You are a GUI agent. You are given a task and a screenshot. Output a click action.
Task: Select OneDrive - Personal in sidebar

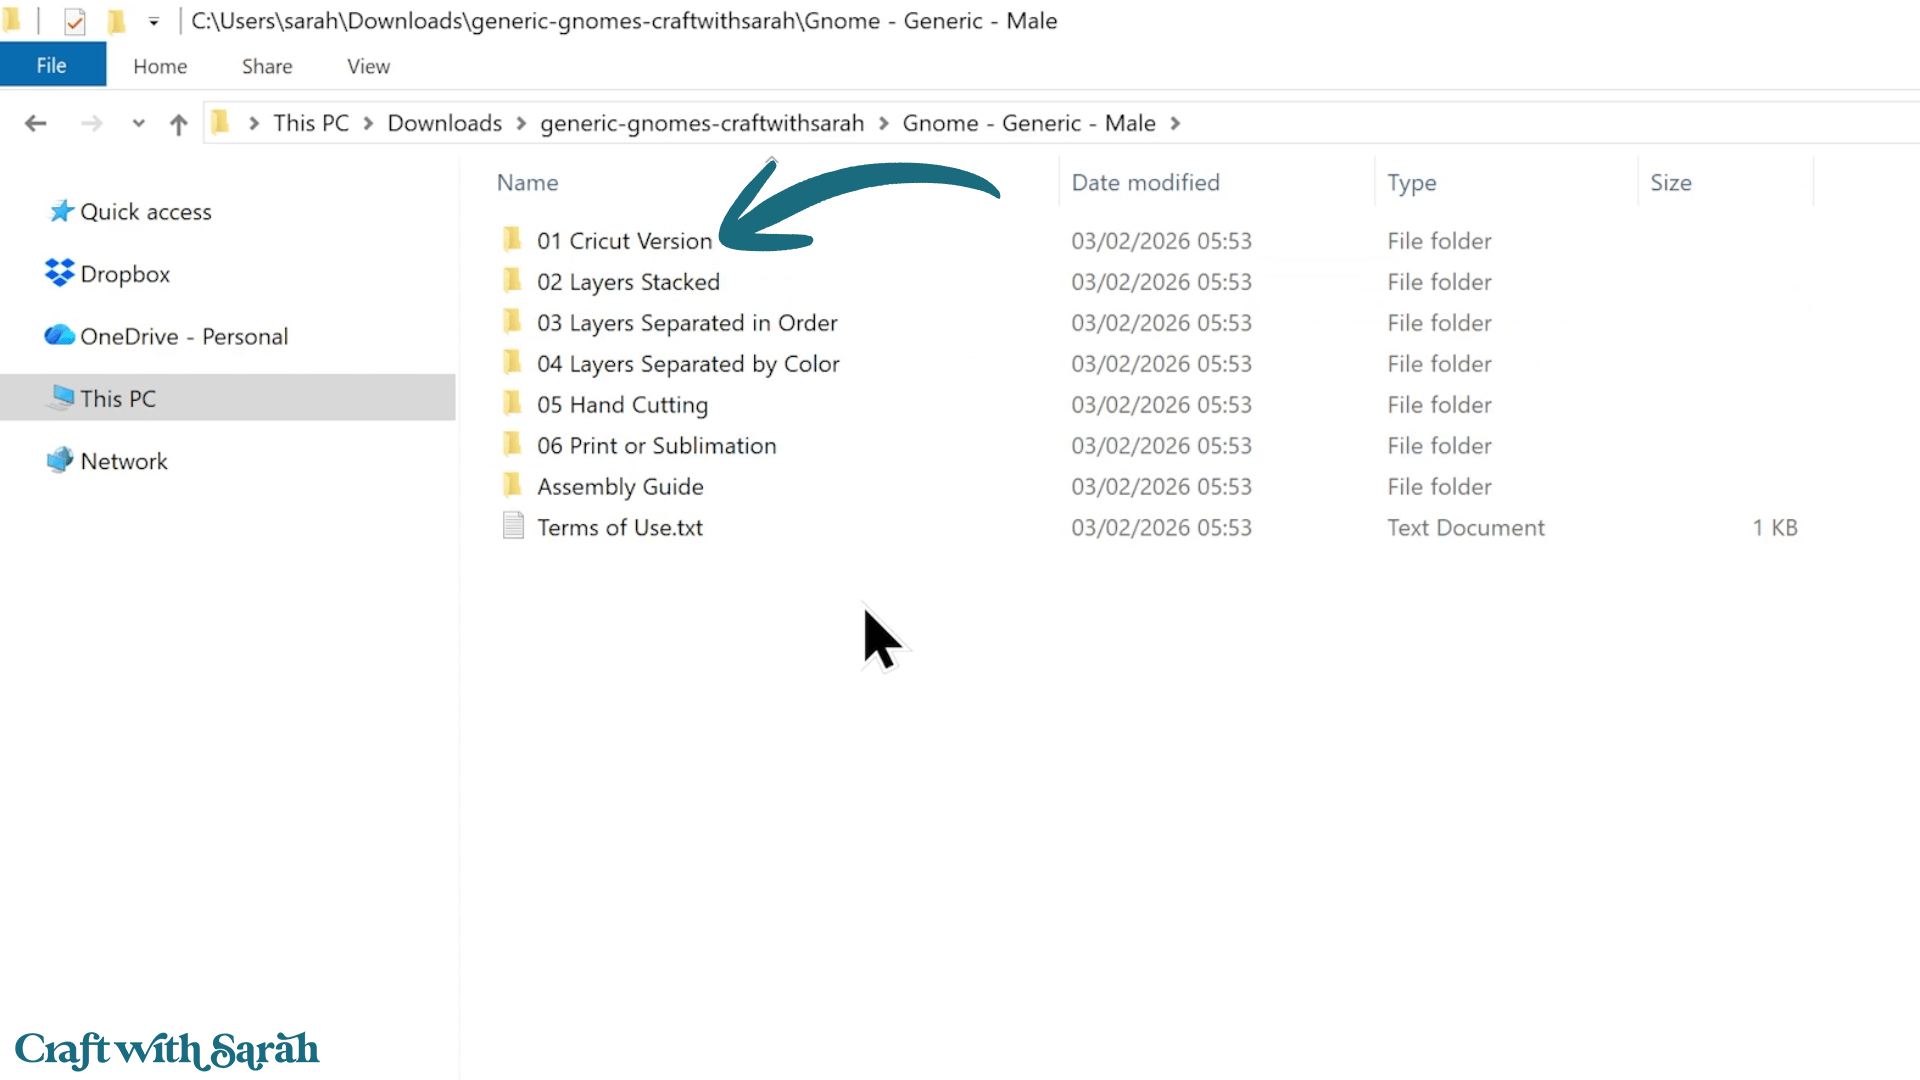point(184,336)
